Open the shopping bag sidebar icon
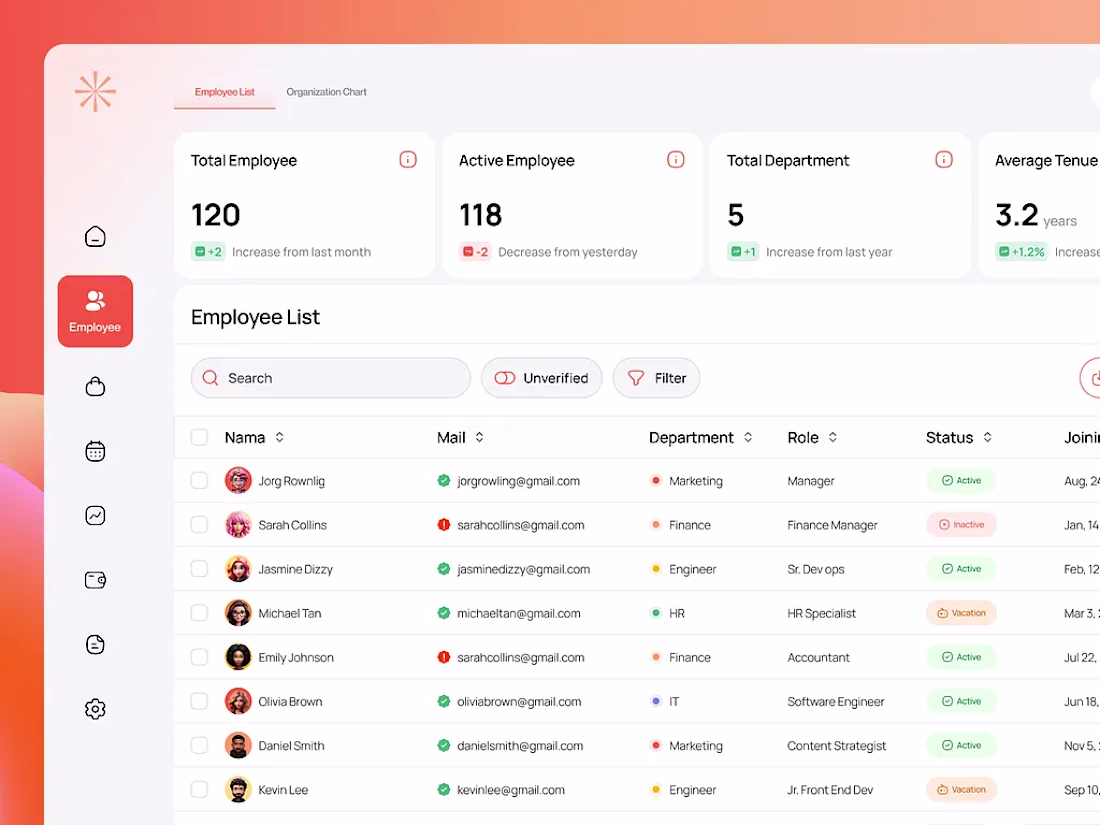The width and height of the screenshot is (1100, 825). 95,387
